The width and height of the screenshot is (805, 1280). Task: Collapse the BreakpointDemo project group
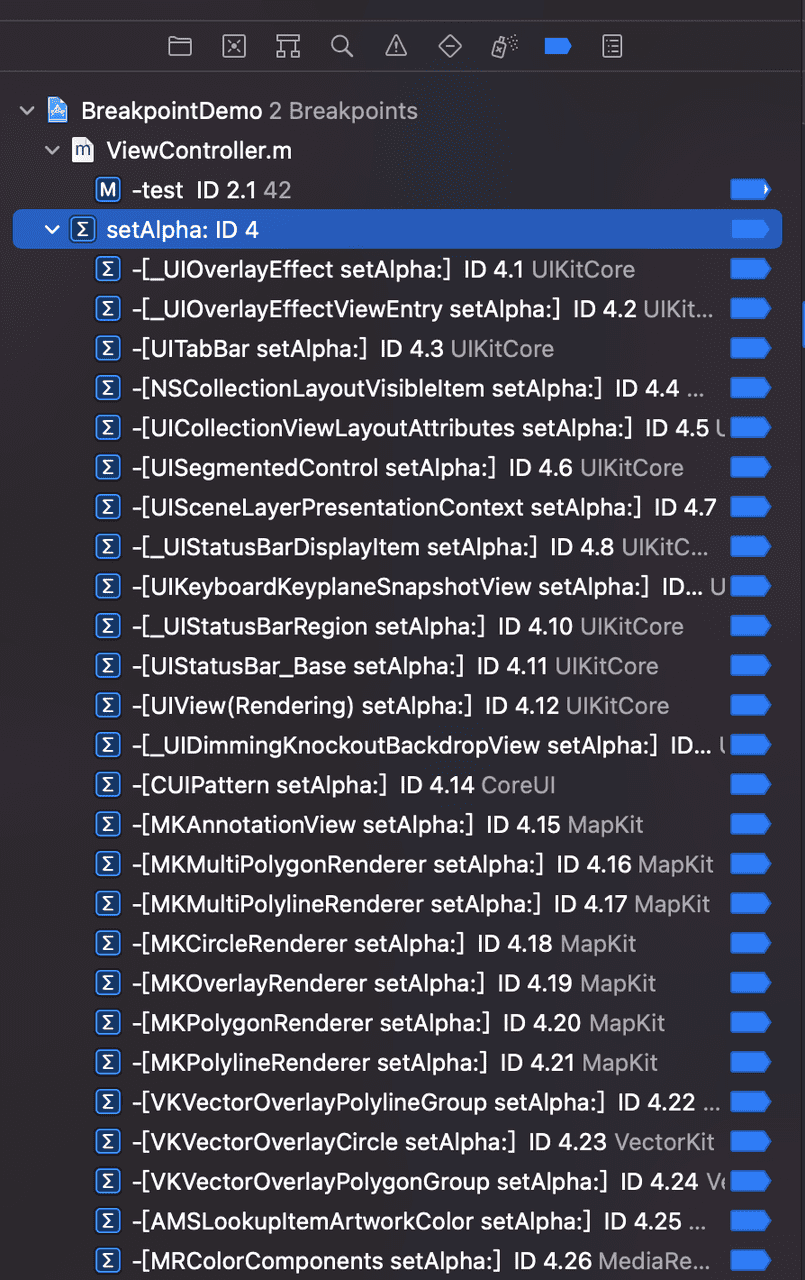pos(27,111)
